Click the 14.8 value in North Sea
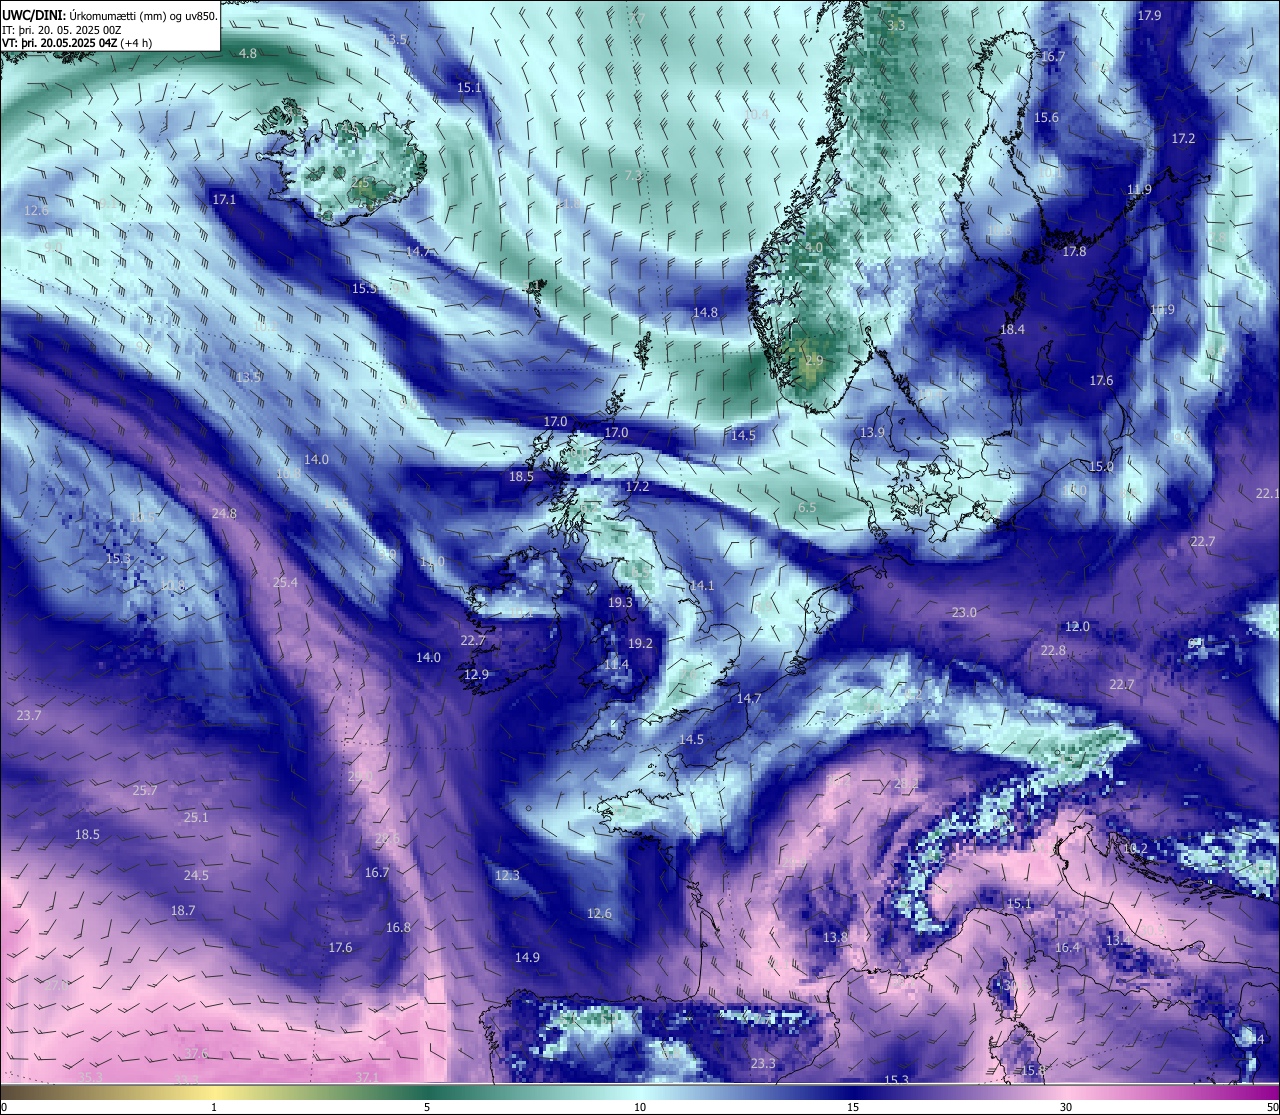The height and width of the screenshot is (1115, 1280). coord(705,312)
